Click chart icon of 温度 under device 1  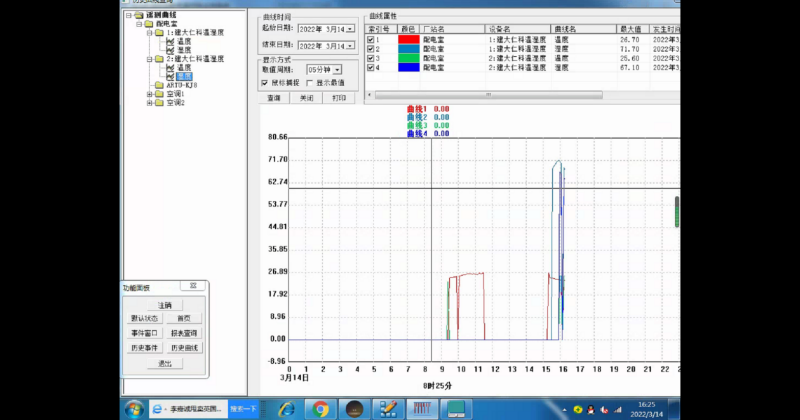tap(170, 41)
